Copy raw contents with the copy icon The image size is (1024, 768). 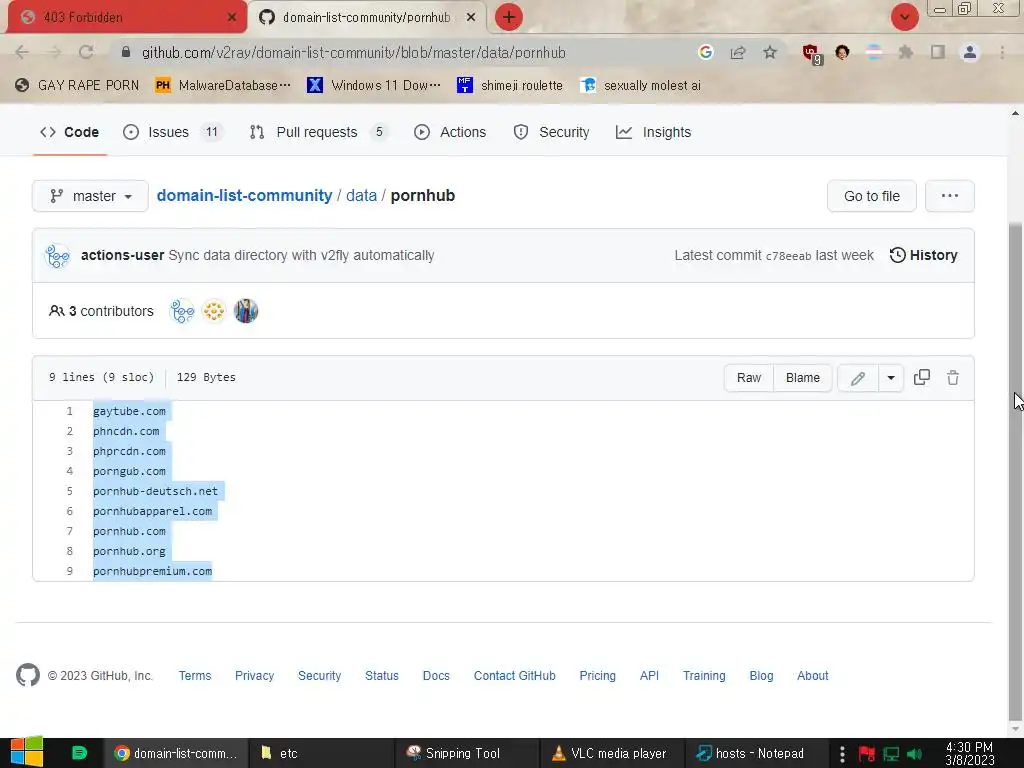click(x=921, y=377)
